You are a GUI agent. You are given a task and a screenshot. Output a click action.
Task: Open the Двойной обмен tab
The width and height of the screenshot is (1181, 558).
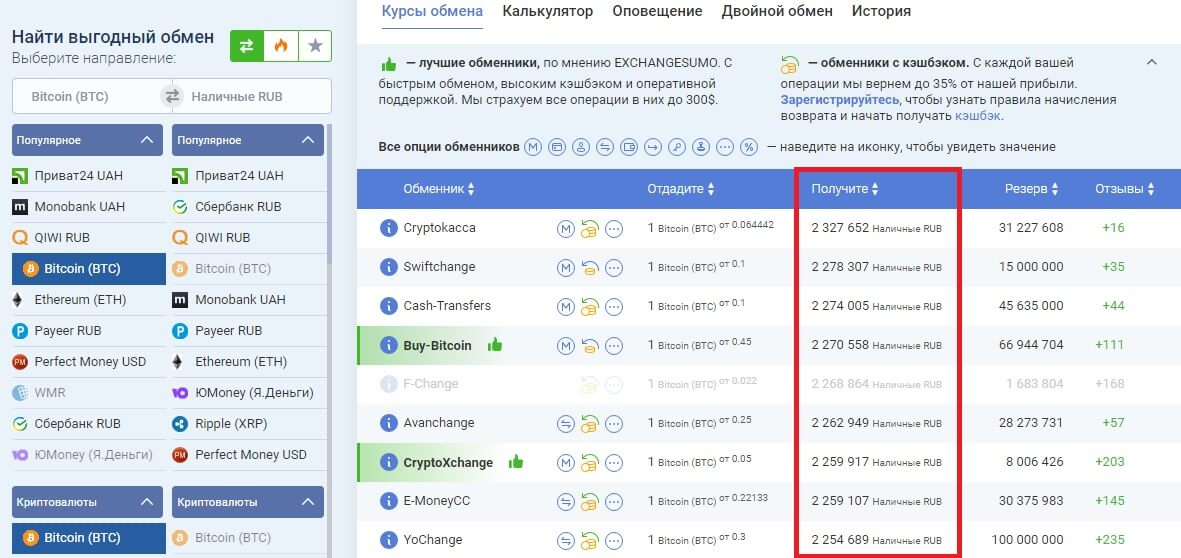coord(777,11)
